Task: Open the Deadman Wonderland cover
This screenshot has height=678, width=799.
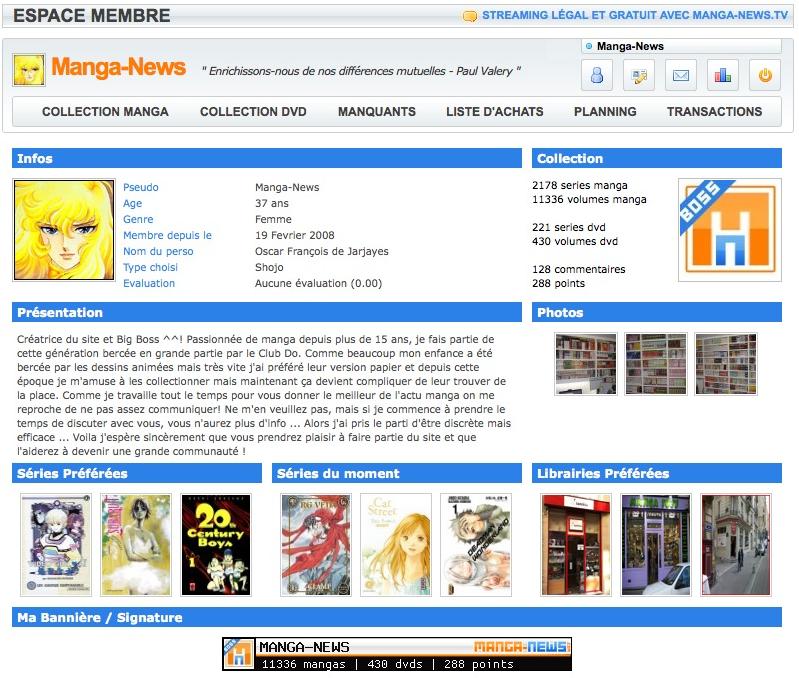Action: pos(476,545)
